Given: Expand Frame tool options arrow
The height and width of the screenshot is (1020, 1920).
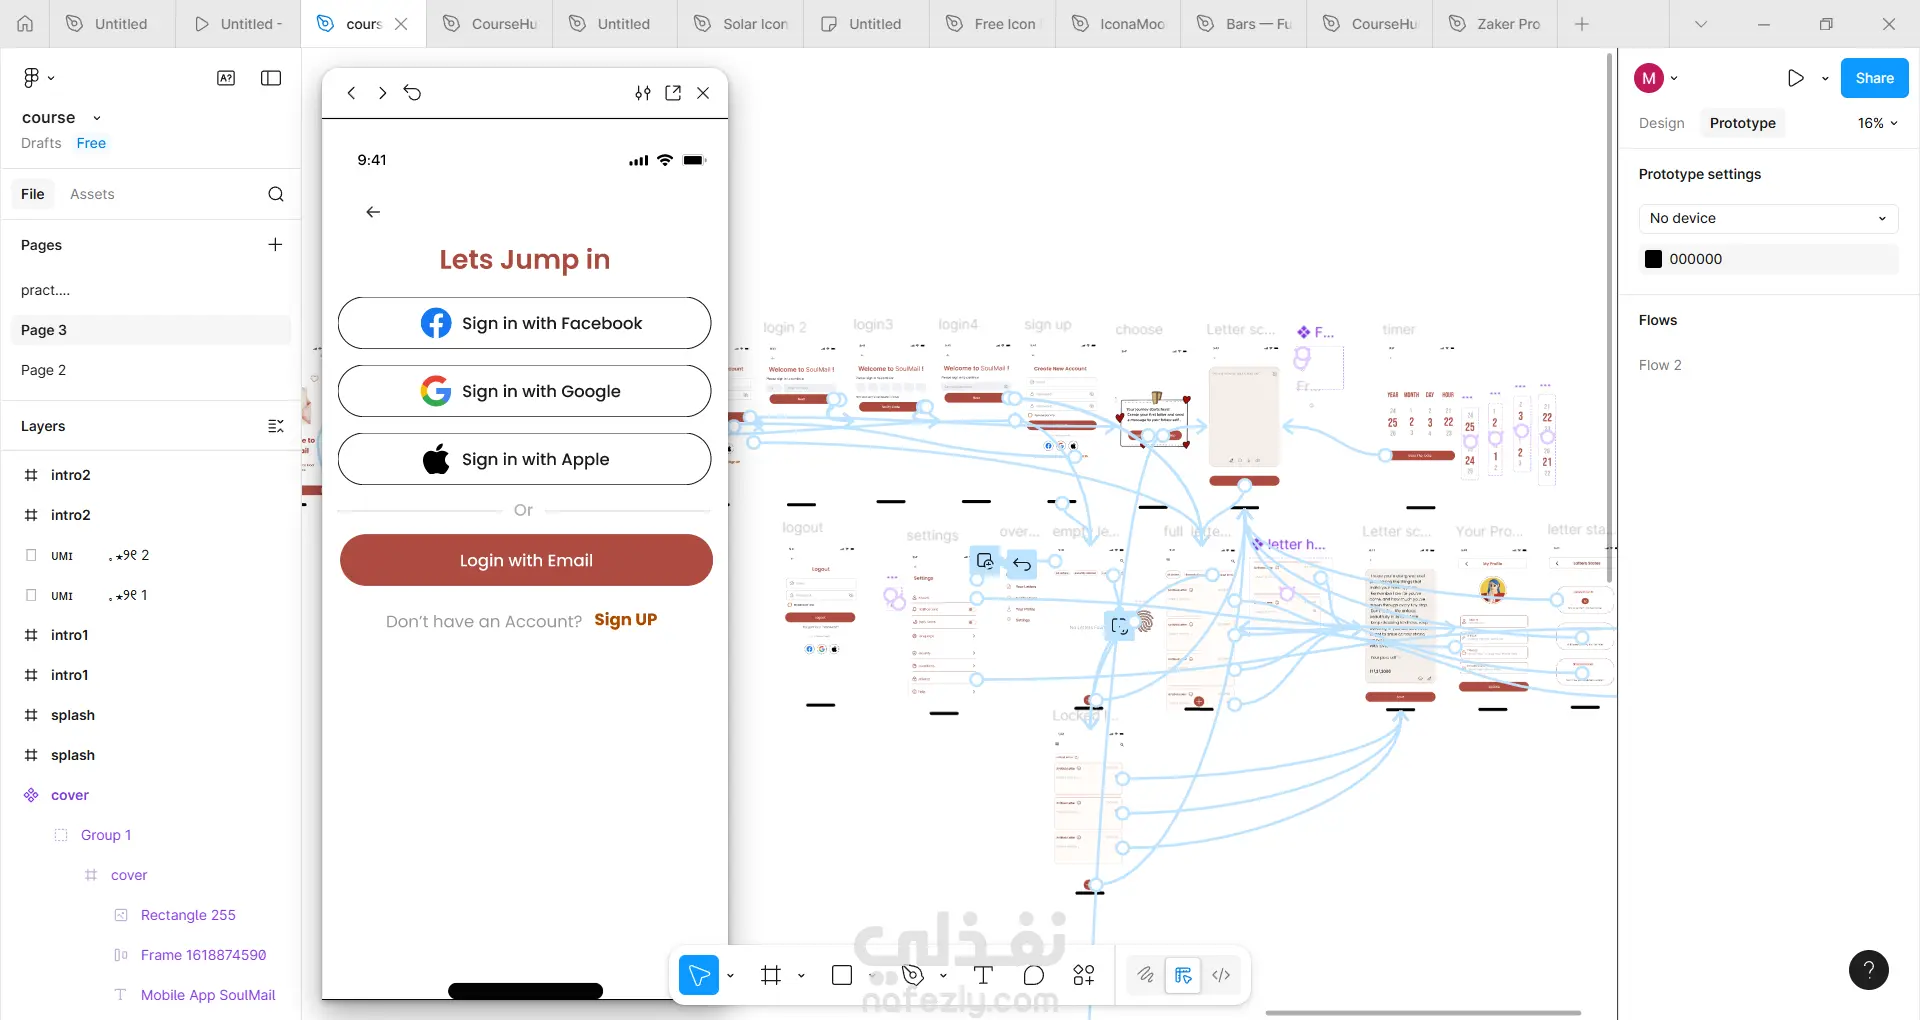Looking at the screenshot, I should pos(801,976).
